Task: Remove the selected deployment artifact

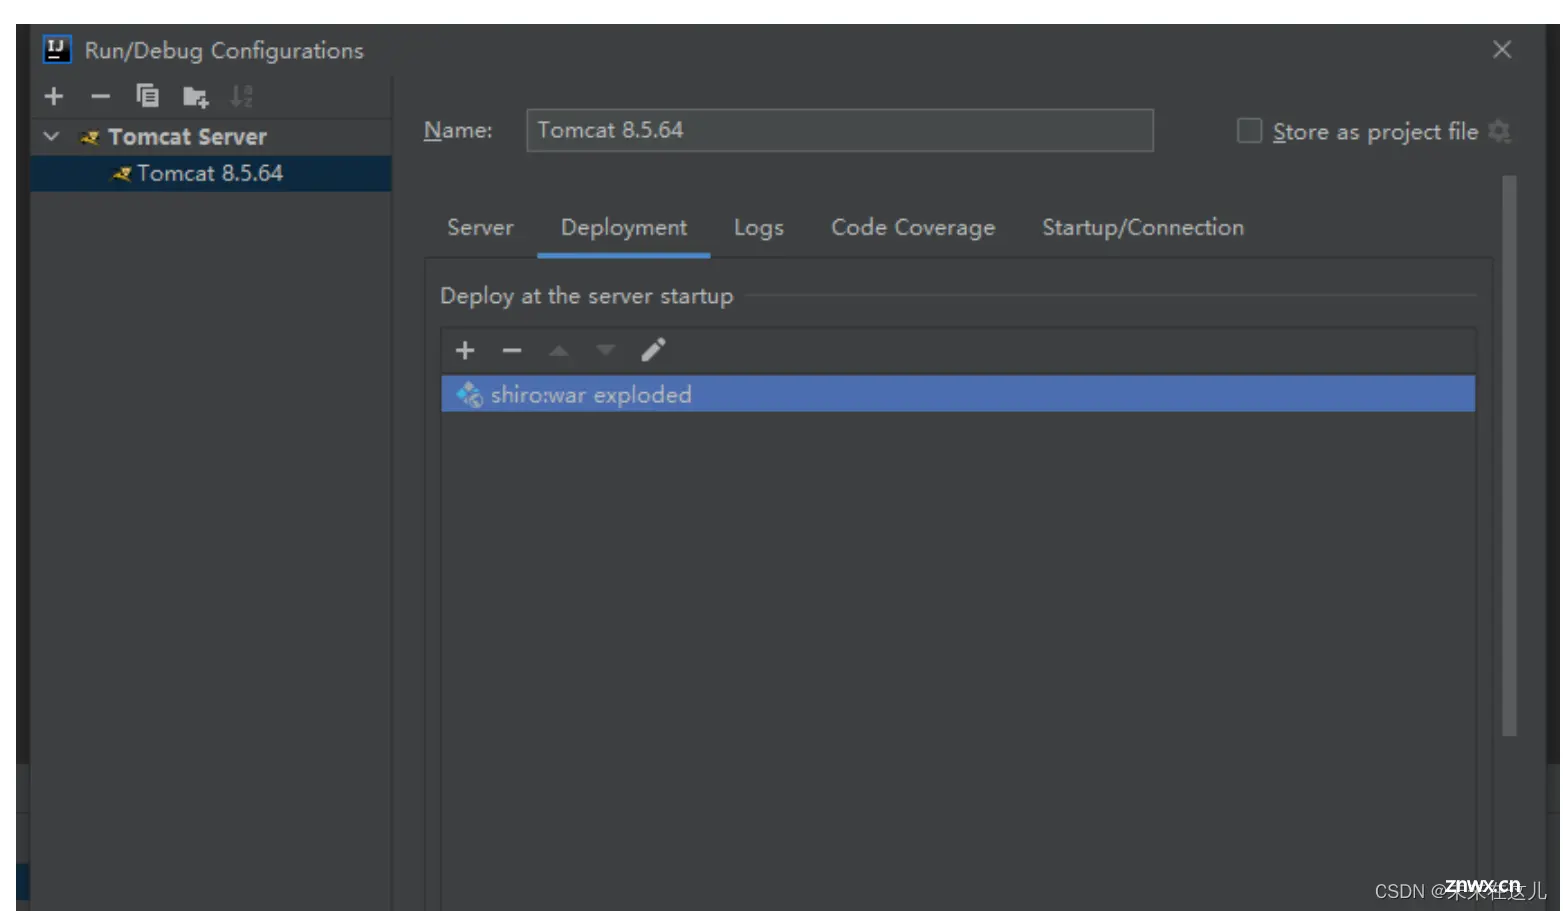Action: 512,350
